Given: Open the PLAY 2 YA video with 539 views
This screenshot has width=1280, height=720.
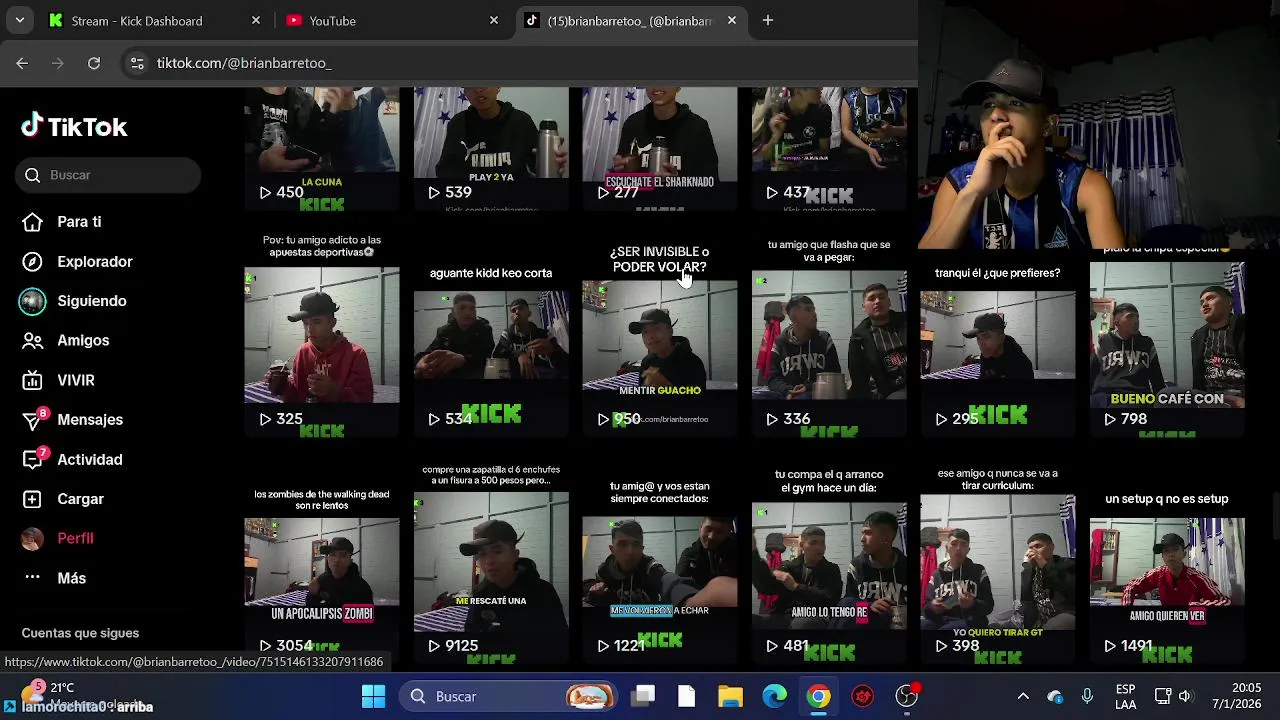Looking at the screenshot, I should point(491,148).
